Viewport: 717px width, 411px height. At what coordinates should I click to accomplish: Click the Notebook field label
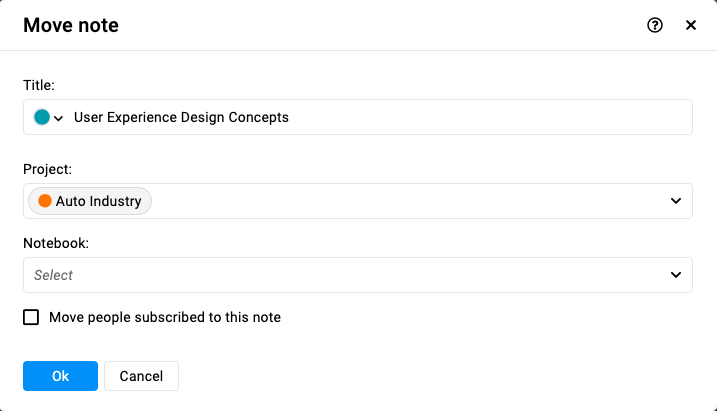pos(56,243)
